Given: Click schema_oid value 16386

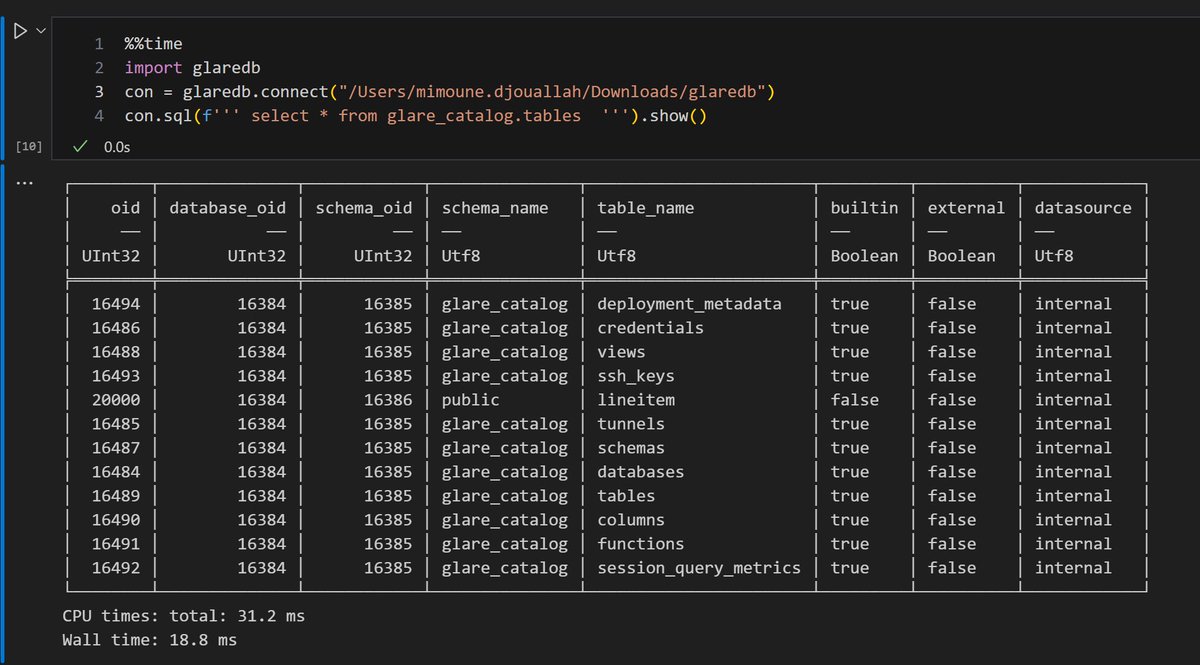Looking at the screenshot, I should point(388,400).
